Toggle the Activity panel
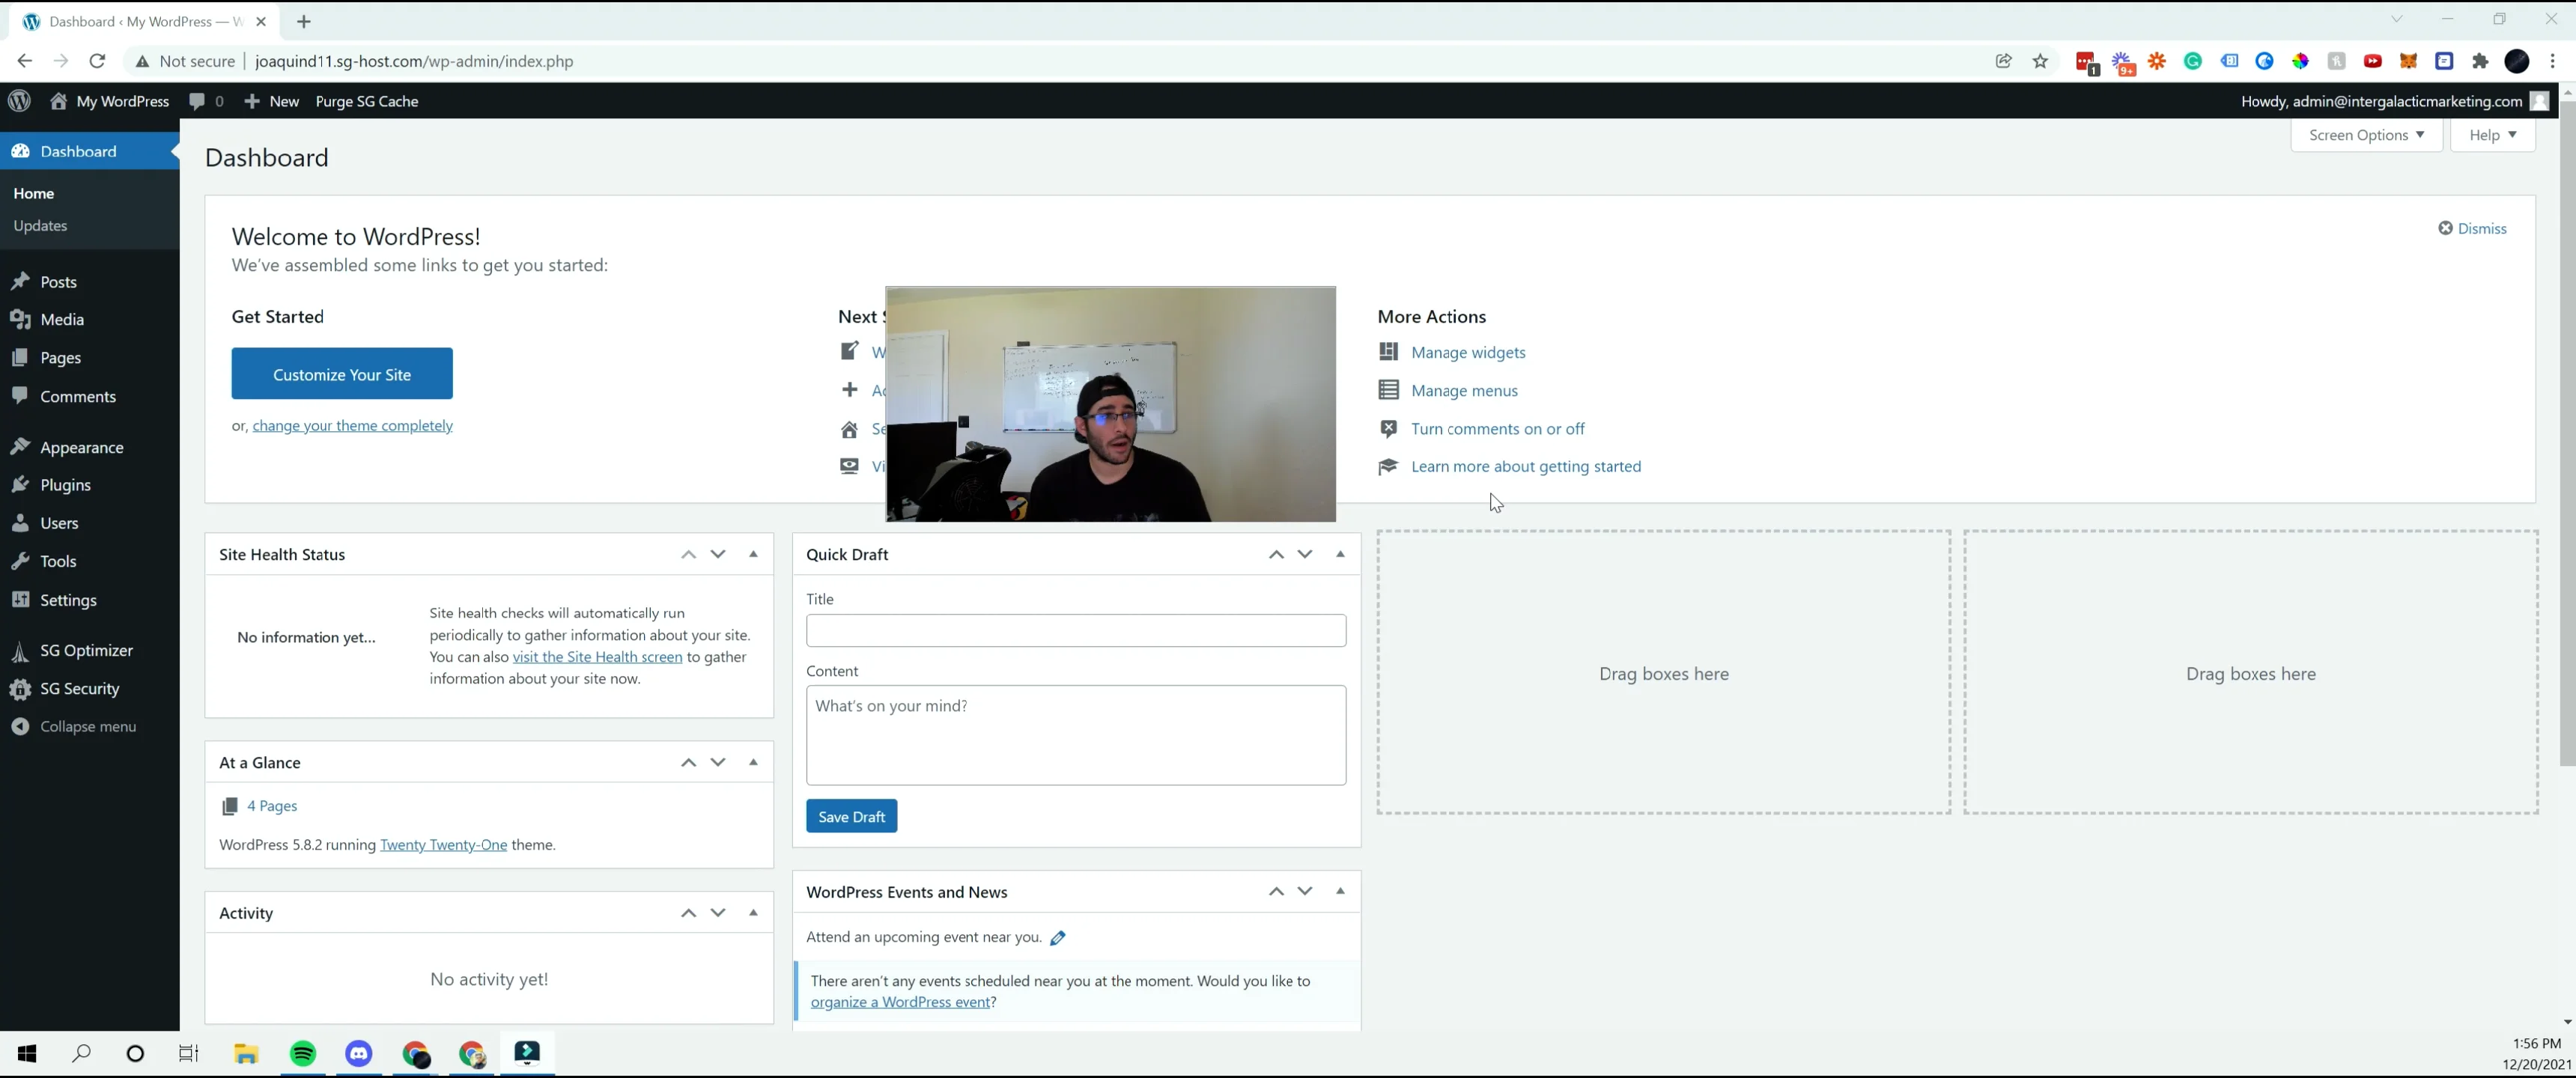Screen dimensions: 2576x1078 click(754, 912)
